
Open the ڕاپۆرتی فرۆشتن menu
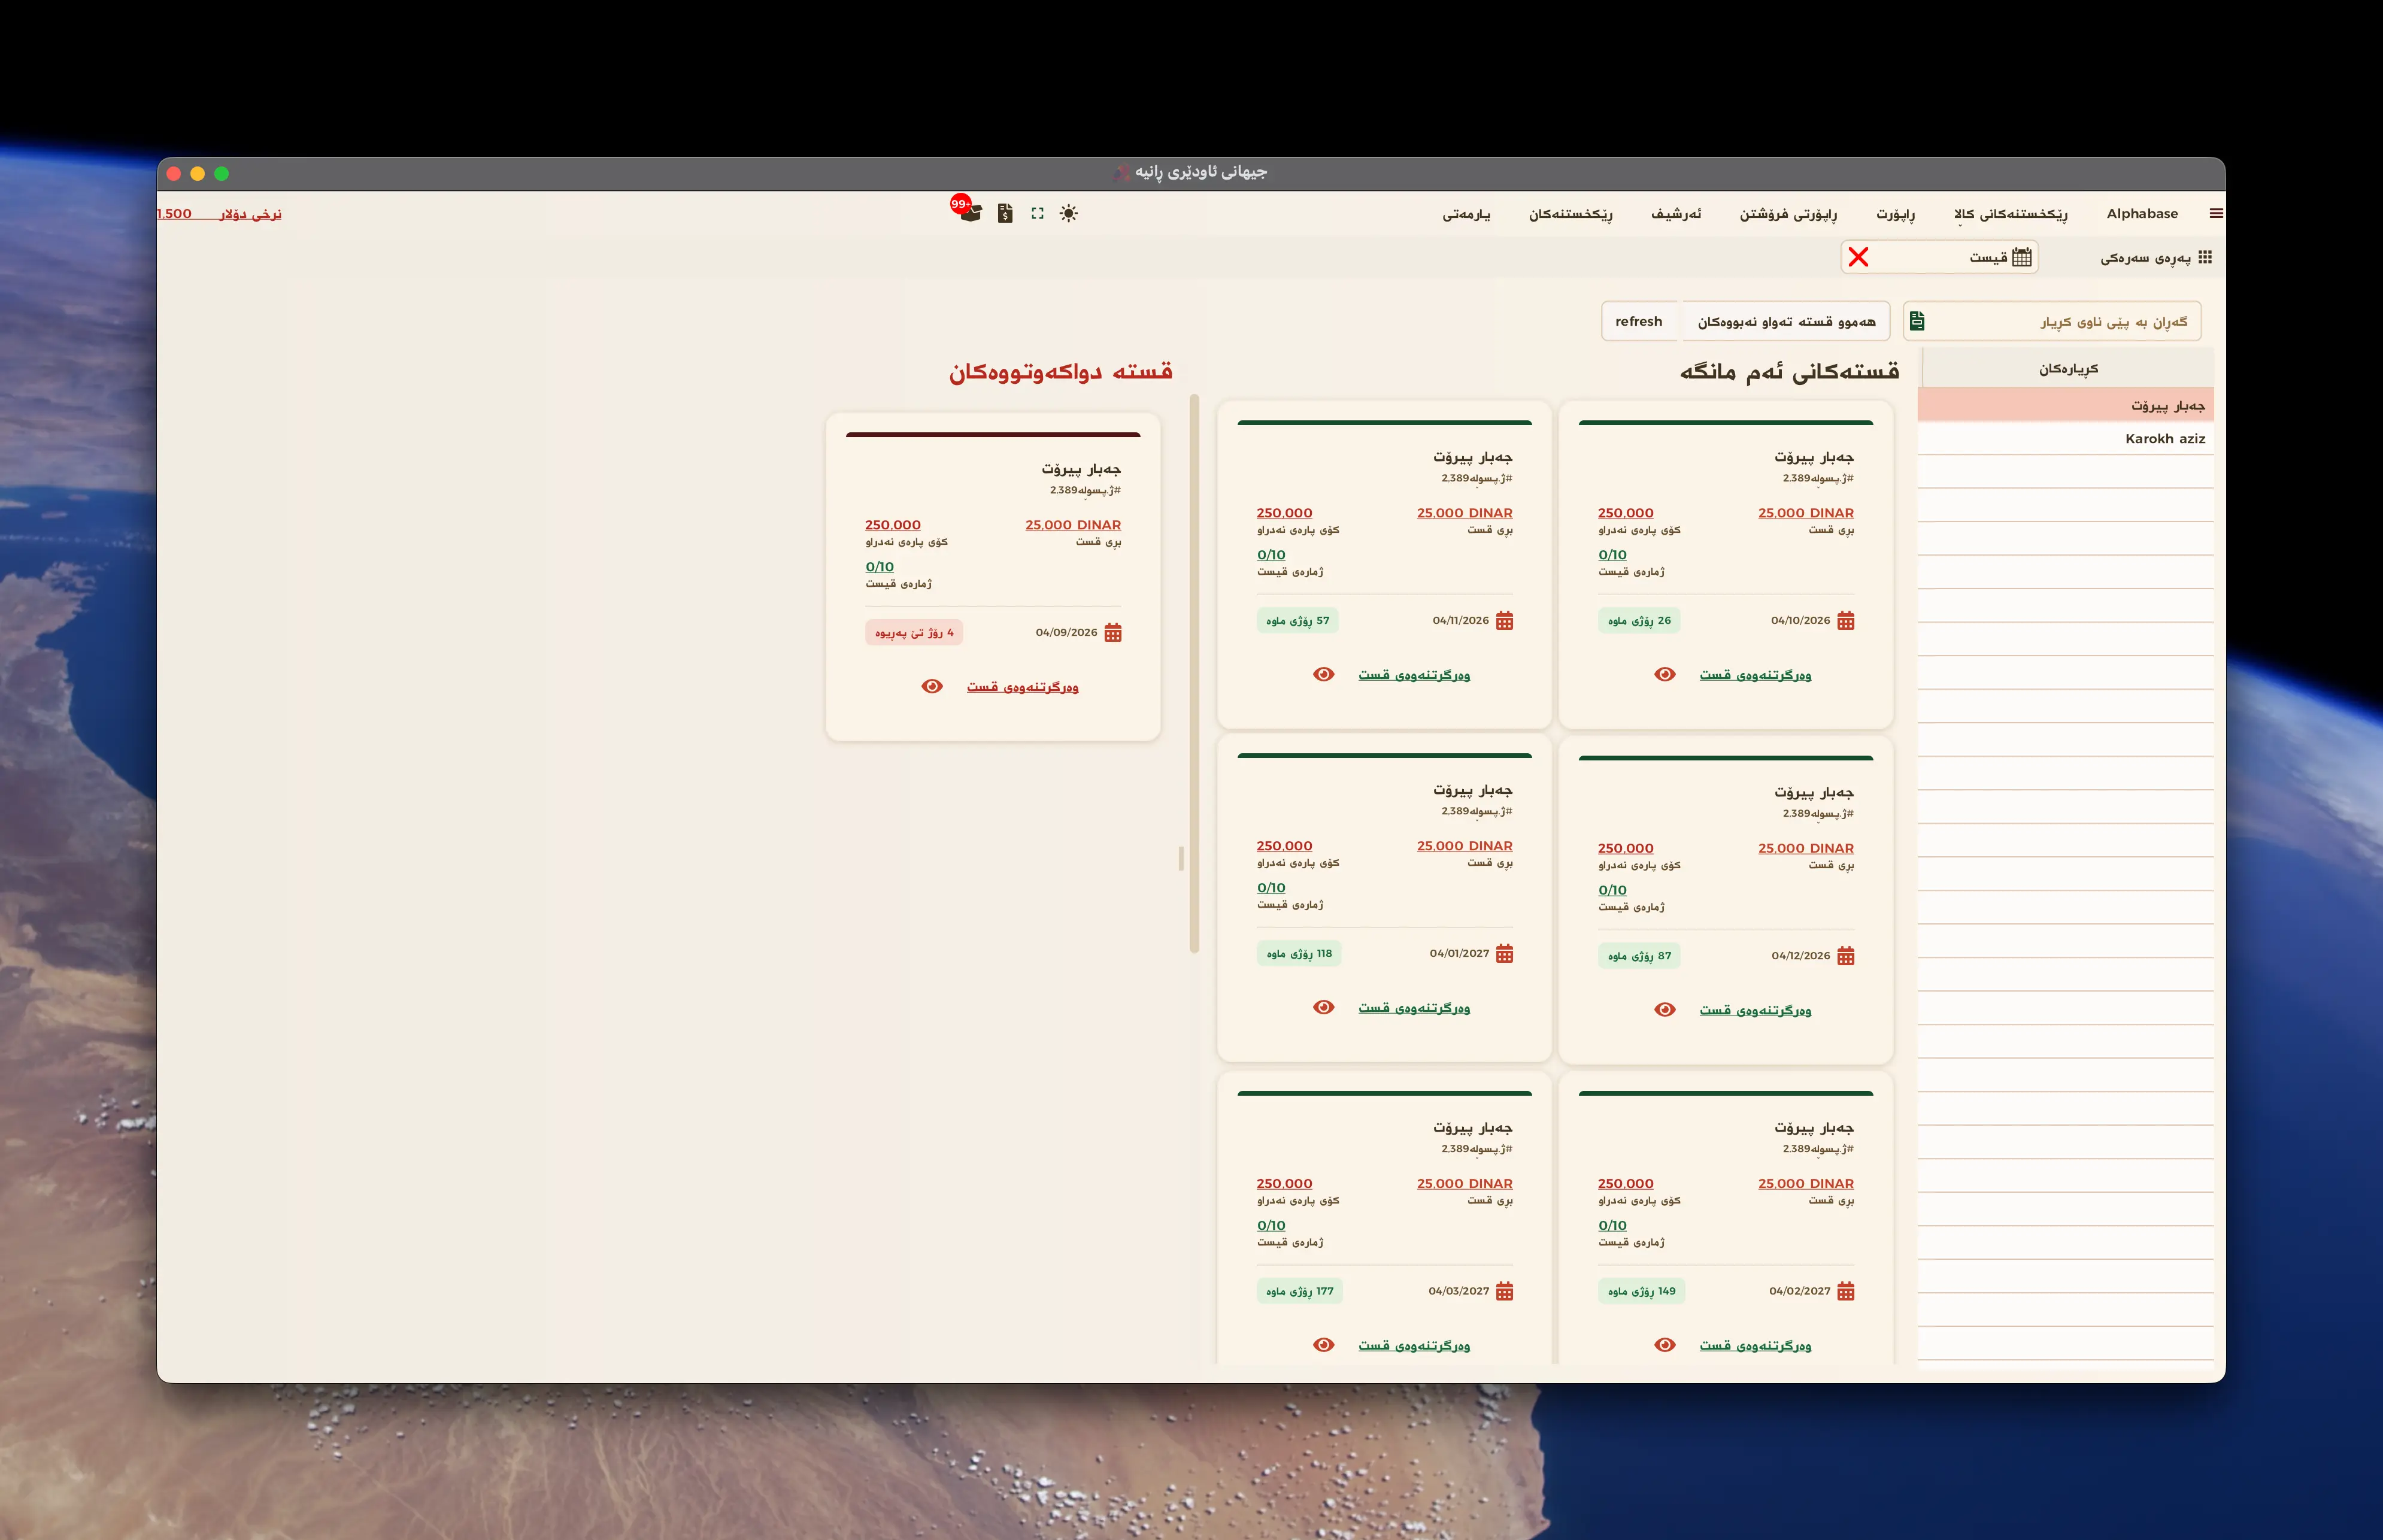1788,213
